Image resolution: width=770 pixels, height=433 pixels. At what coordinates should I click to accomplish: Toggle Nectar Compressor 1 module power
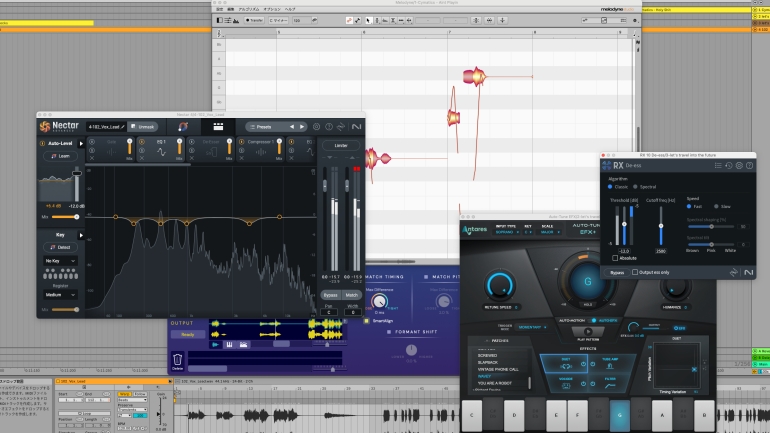coord(242,142)
